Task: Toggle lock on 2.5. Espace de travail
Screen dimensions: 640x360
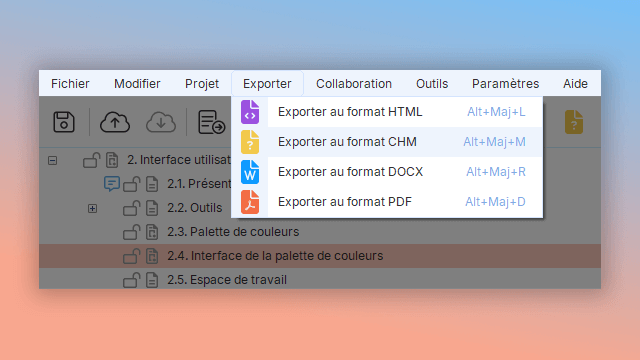Action: coord(131,280)
